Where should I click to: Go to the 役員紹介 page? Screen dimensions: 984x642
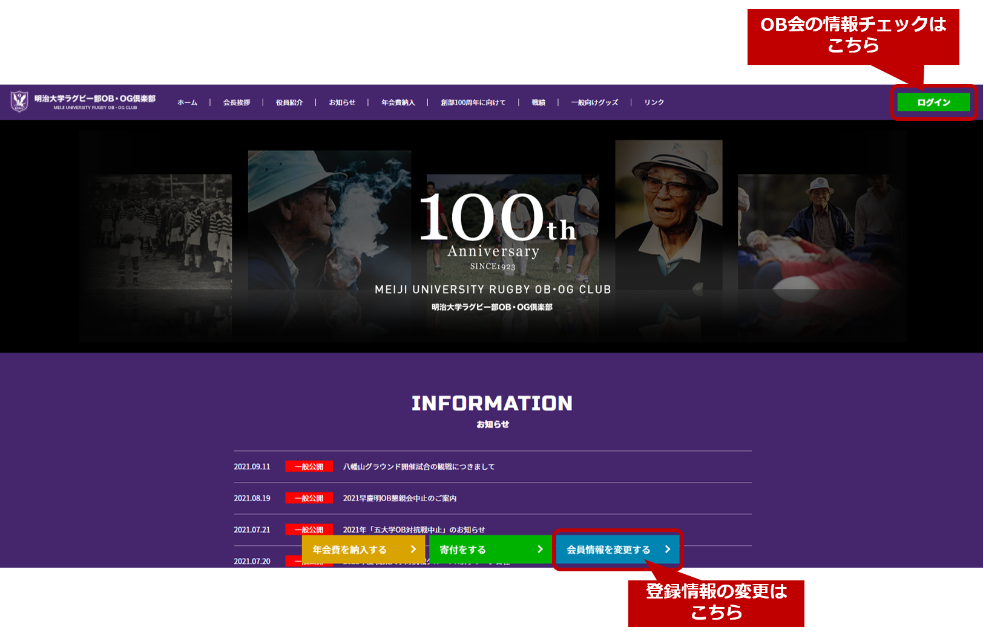pos(289,102)
